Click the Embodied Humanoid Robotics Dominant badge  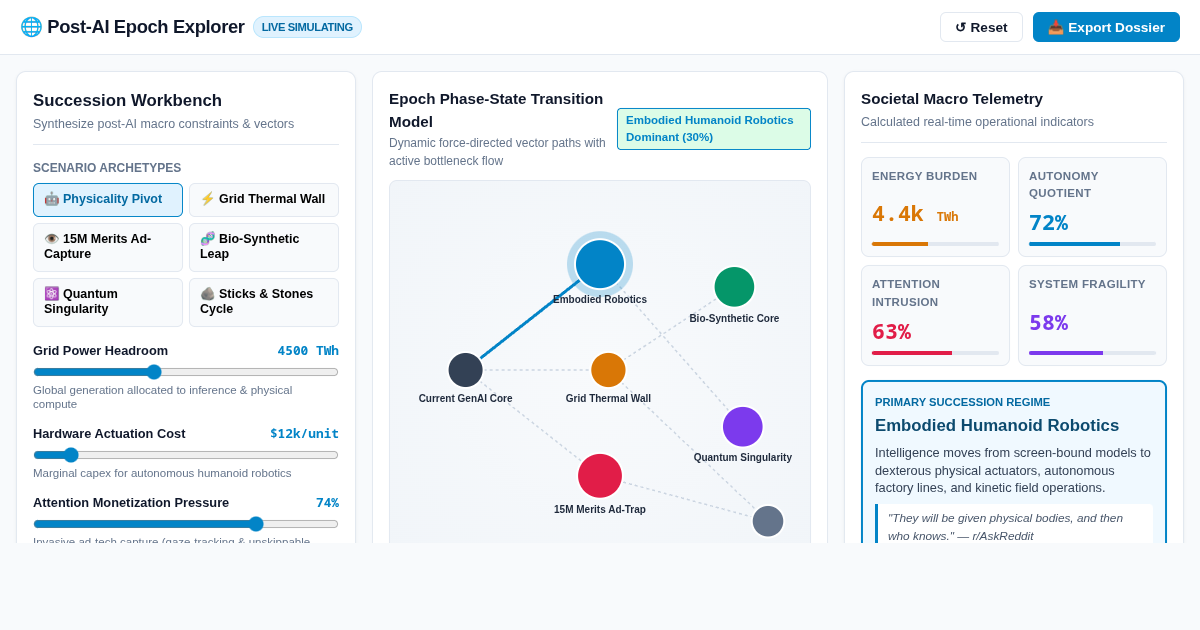[x=714, y=129]
